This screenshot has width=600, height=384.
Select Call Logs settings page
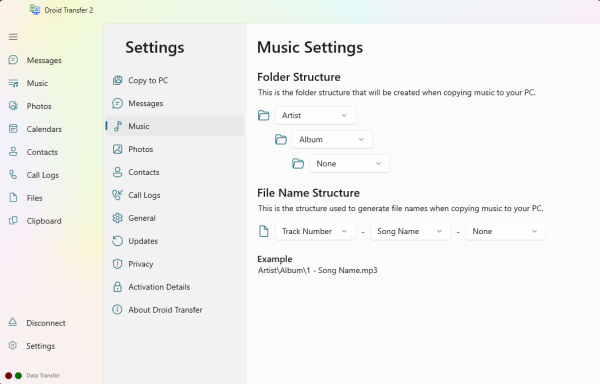[174, 195]
